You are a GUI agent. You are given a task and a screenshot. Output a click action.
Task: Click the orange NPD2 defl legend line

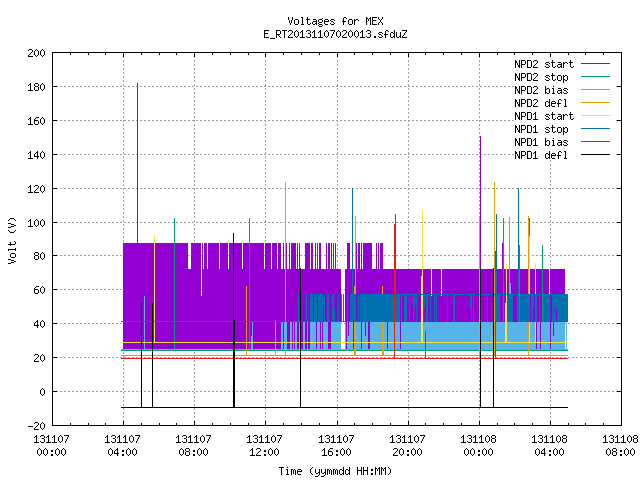pyautogui.click(x=595, y=103)
